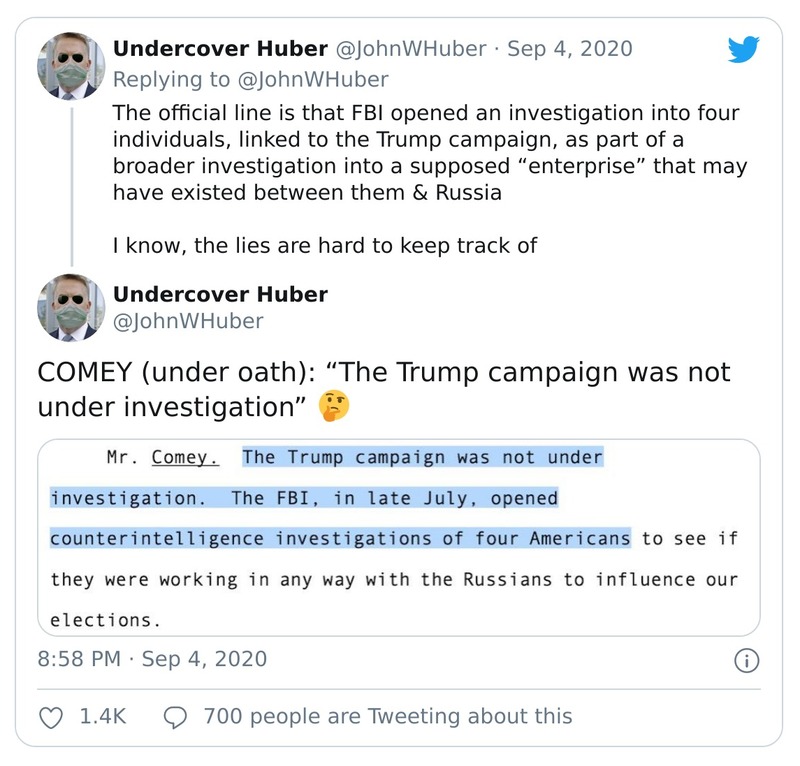Click the @JohnWHuber handle under the main name
Image resolution: width=800 pixels, height=766 pixels.
click(188, 321)
